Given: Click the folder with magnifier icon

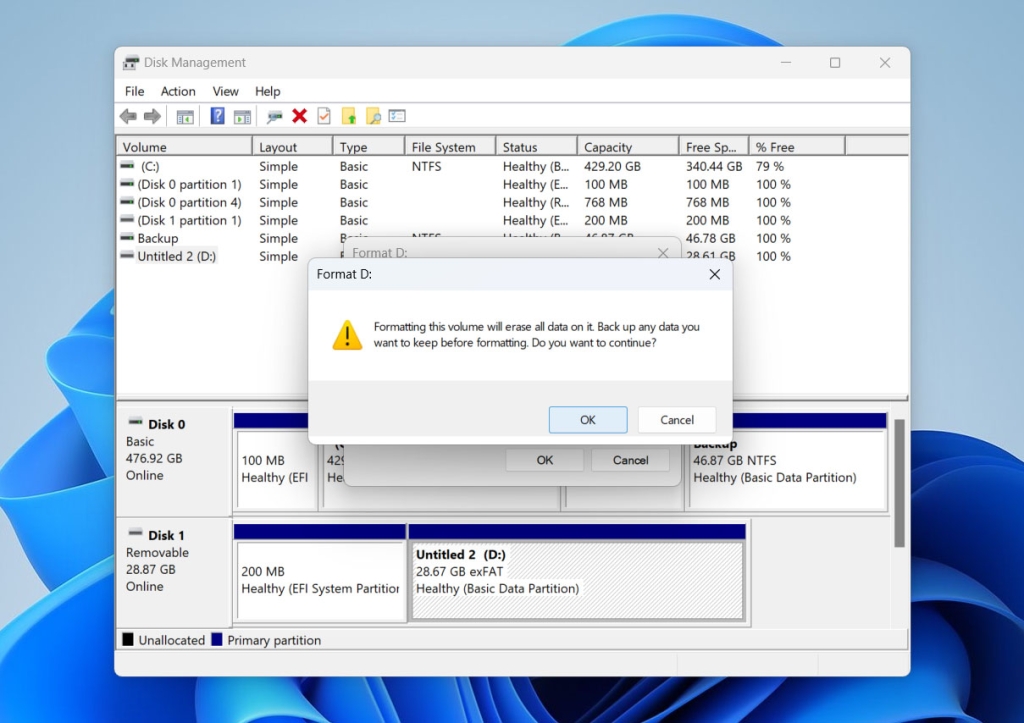Looking at the screenshot, I should coord(373,117).
